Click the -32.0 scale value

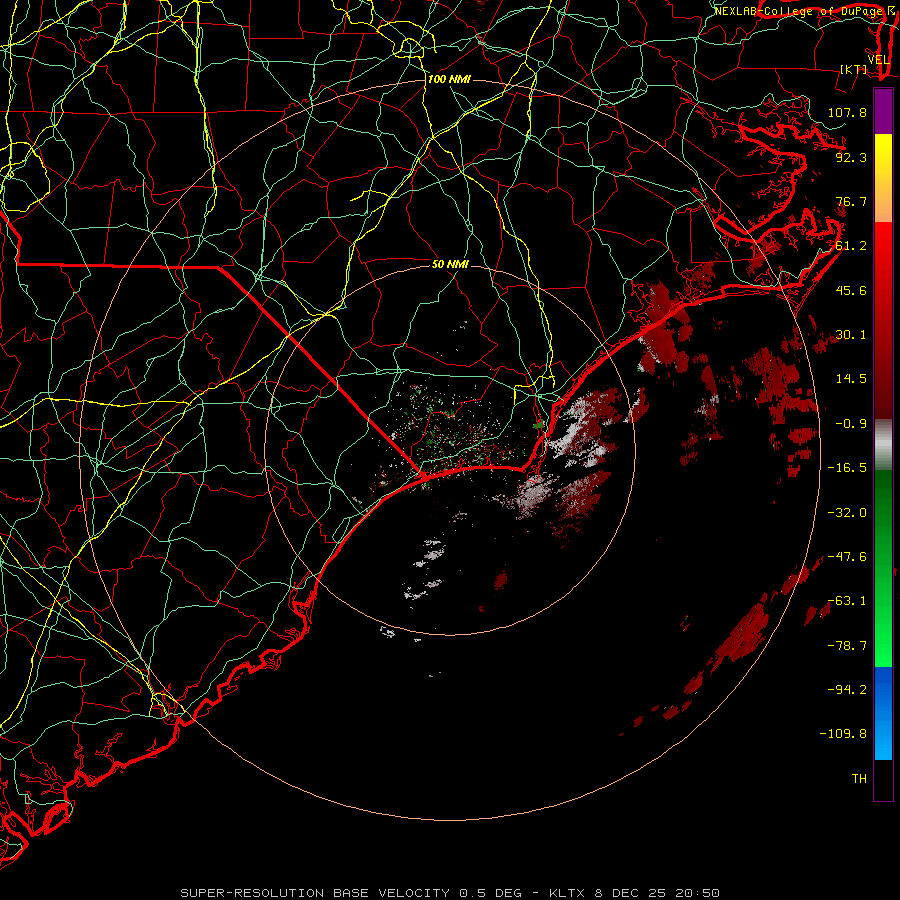tap(847, 513)
